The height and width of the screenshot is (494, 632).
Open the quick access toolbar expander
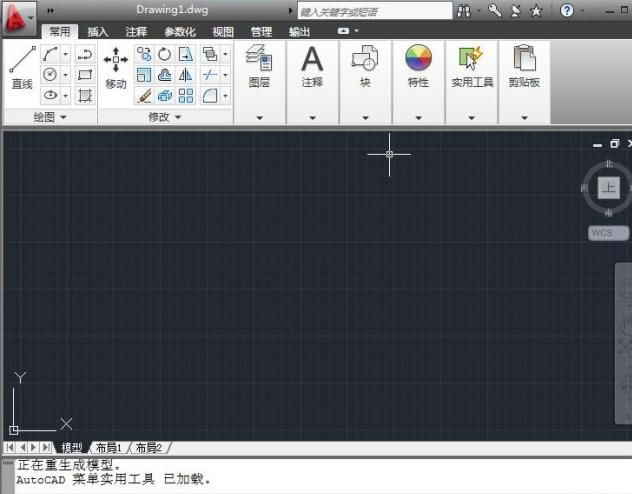coord(50,10)
